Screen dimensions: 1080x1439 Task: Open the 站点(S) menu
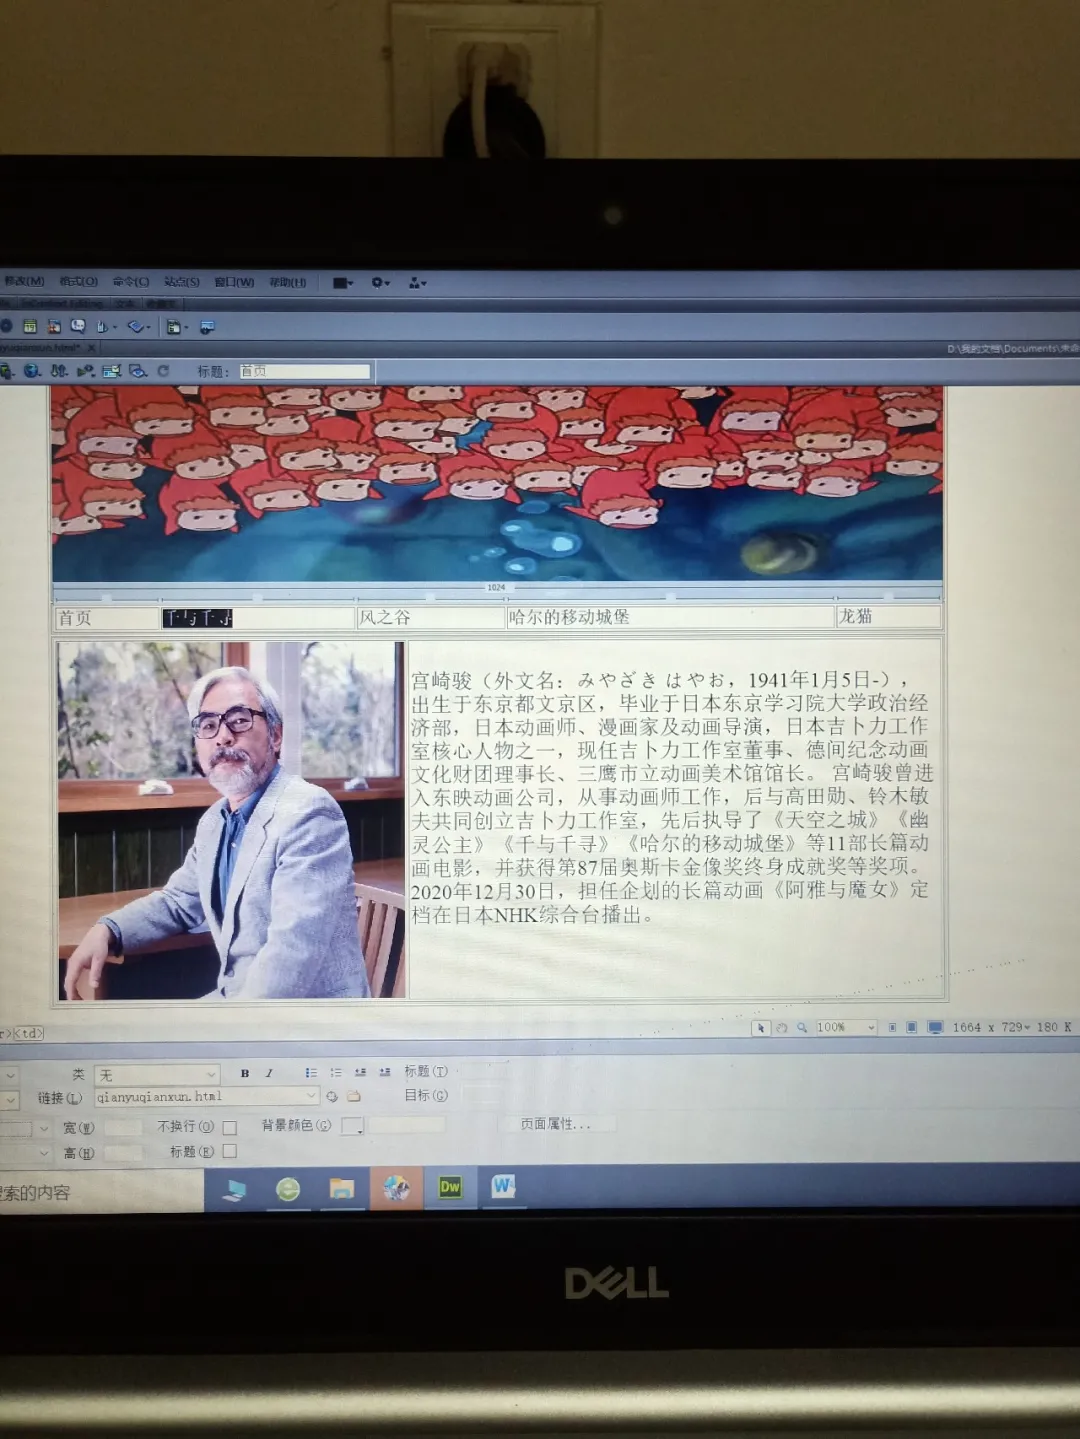coord(182,282)
